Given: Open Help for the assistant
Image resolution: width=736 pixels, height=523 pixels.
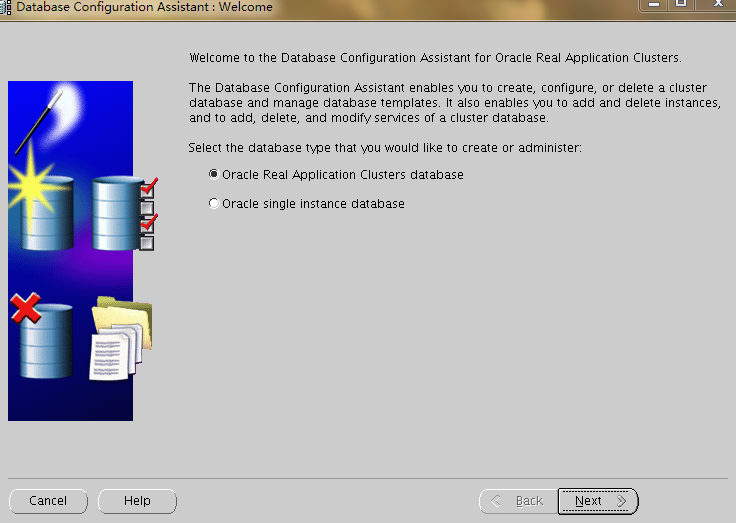Looking at the screenshot, I should [x=137, y=501].
